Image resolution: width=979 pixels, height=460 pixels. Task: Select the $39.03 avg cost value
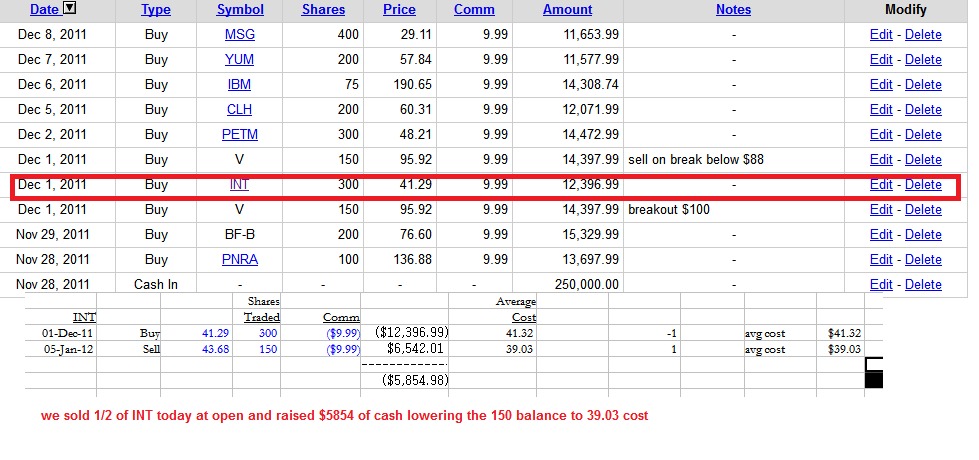[x=844, y=350]
